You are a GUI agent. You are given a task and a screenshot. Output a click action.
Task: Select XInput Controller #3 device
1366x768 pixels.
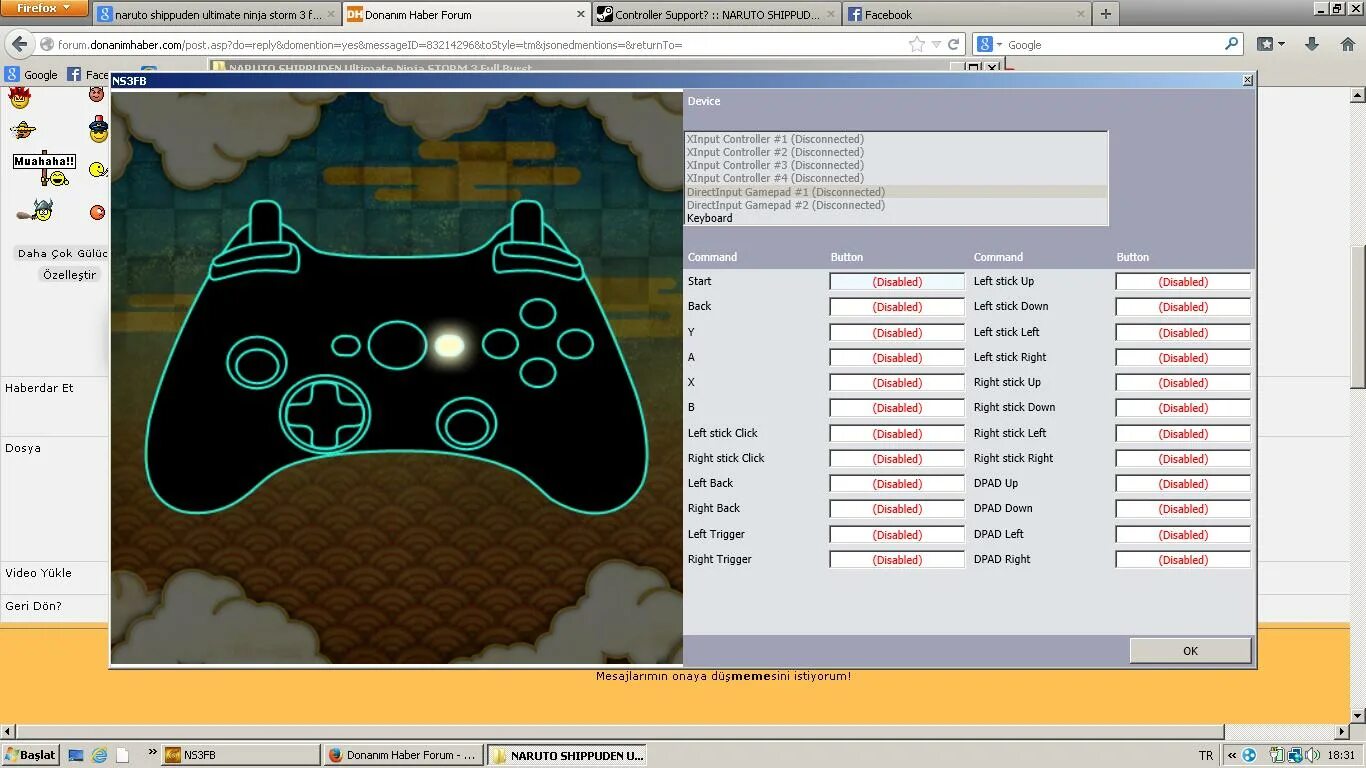click(895, 165)
